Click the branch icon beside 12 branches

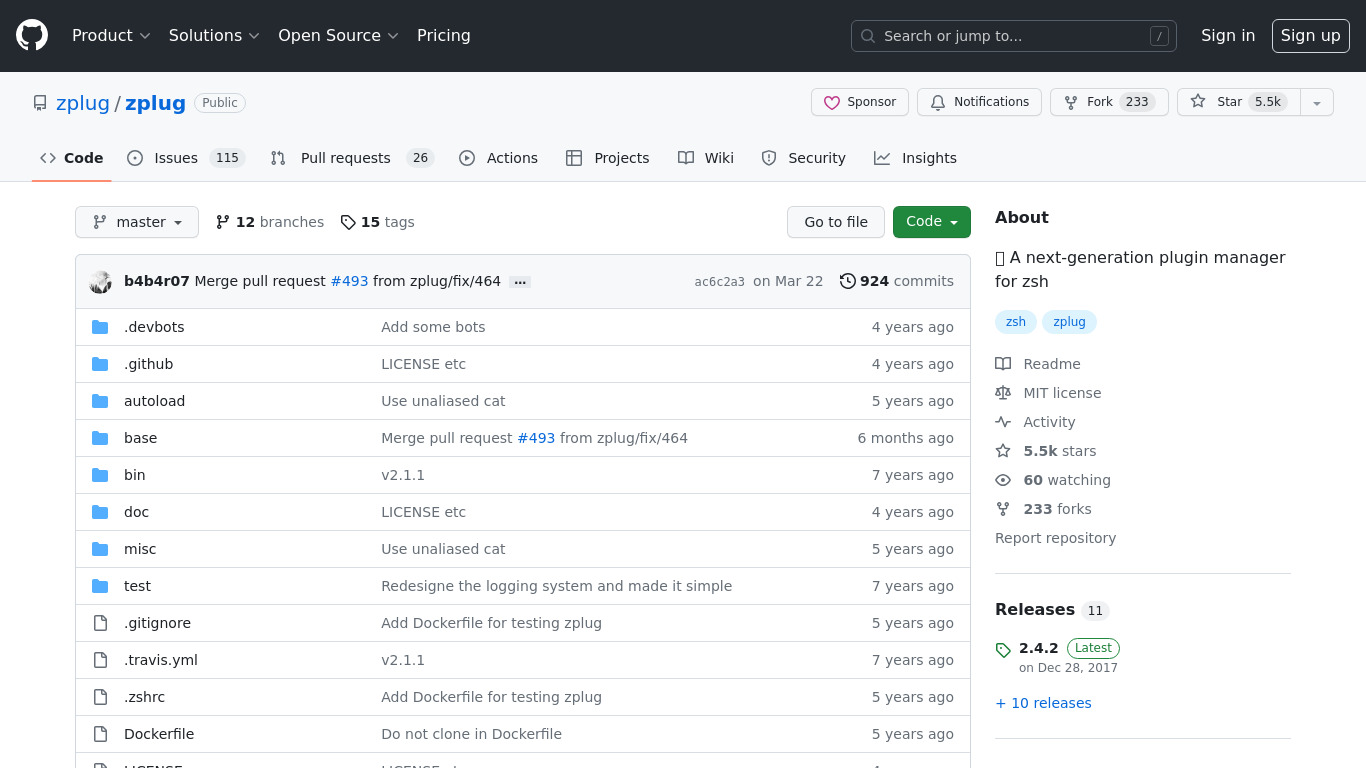pos(223,222)
